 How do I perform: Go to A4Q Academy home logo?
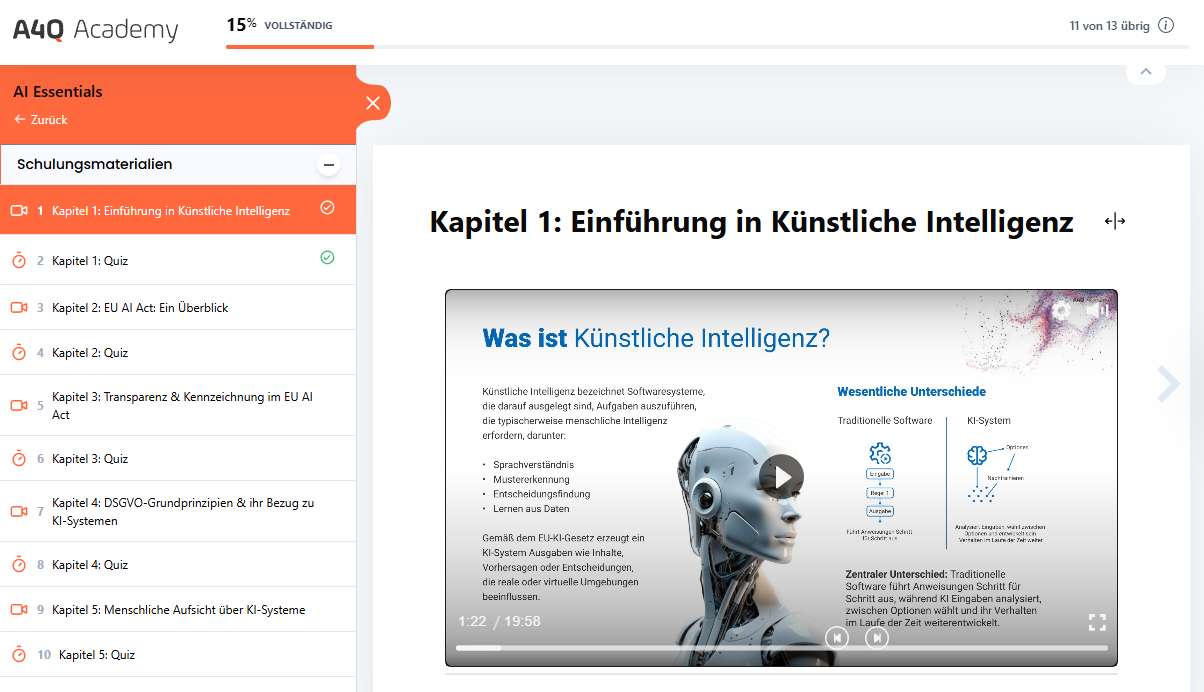click(x=95, y=30)
